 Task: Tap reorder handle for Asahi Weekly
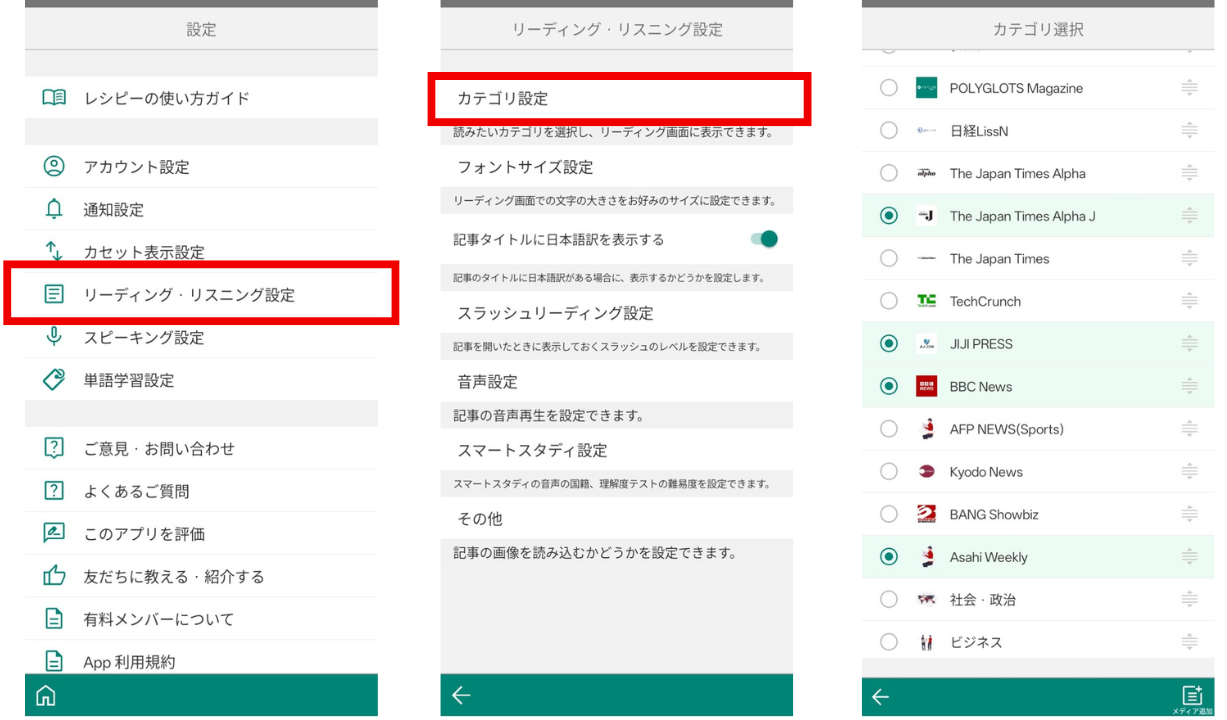1188,557
